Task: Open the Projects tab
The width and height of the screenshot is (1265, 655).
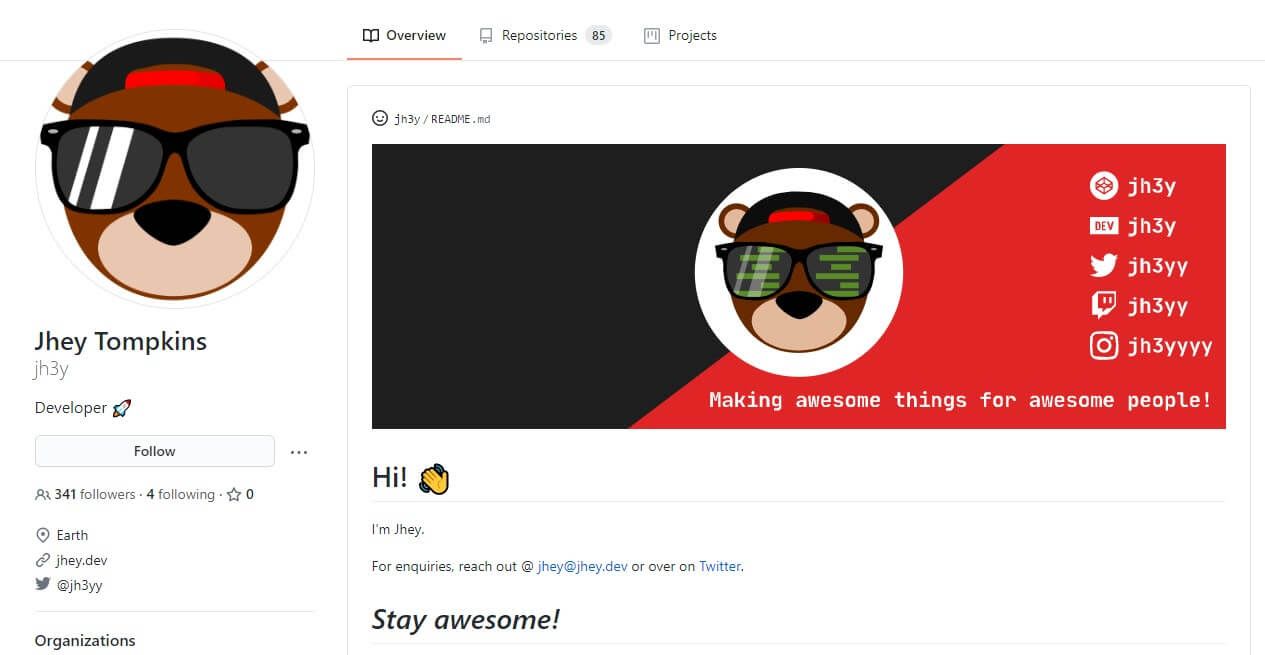Action: pos(680,35)
